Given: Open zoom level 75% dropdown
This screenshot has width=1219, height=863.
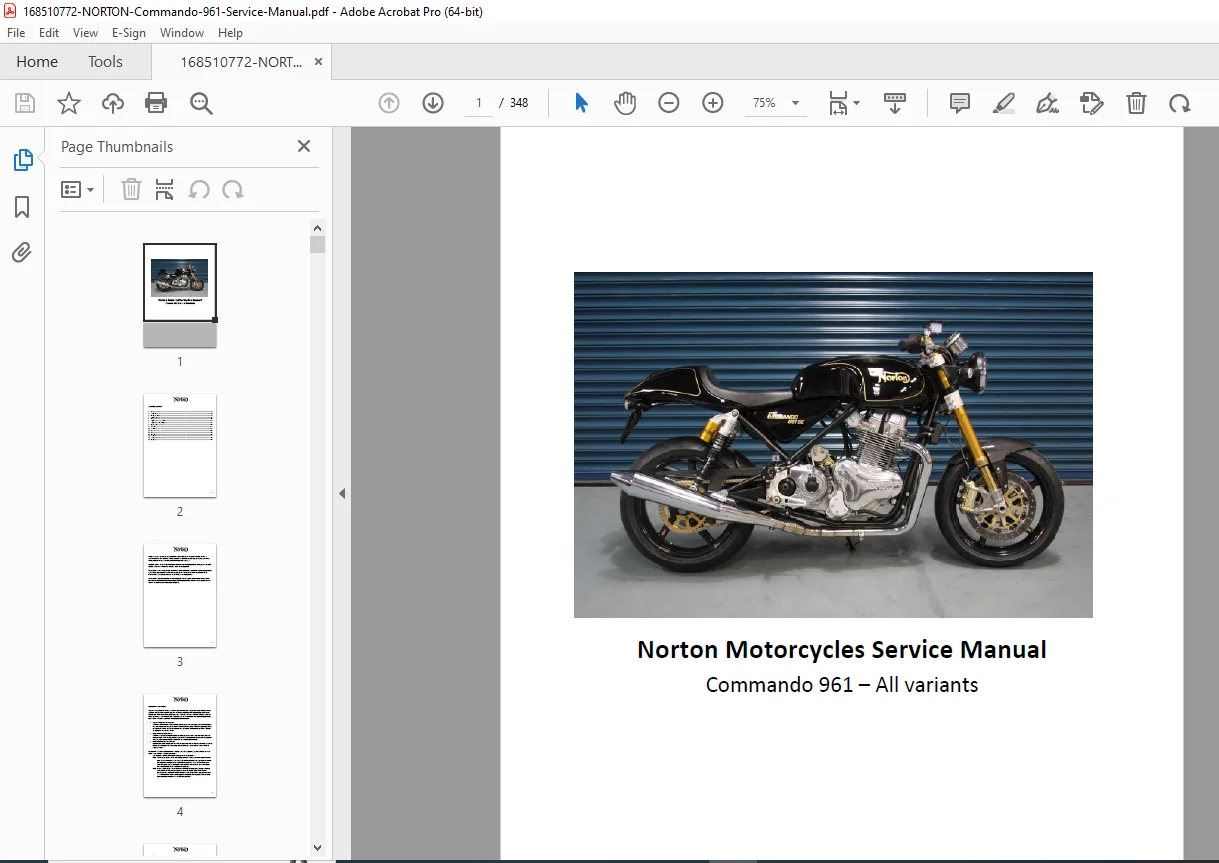Looking at the screenshot, I should tap(777, 103).
